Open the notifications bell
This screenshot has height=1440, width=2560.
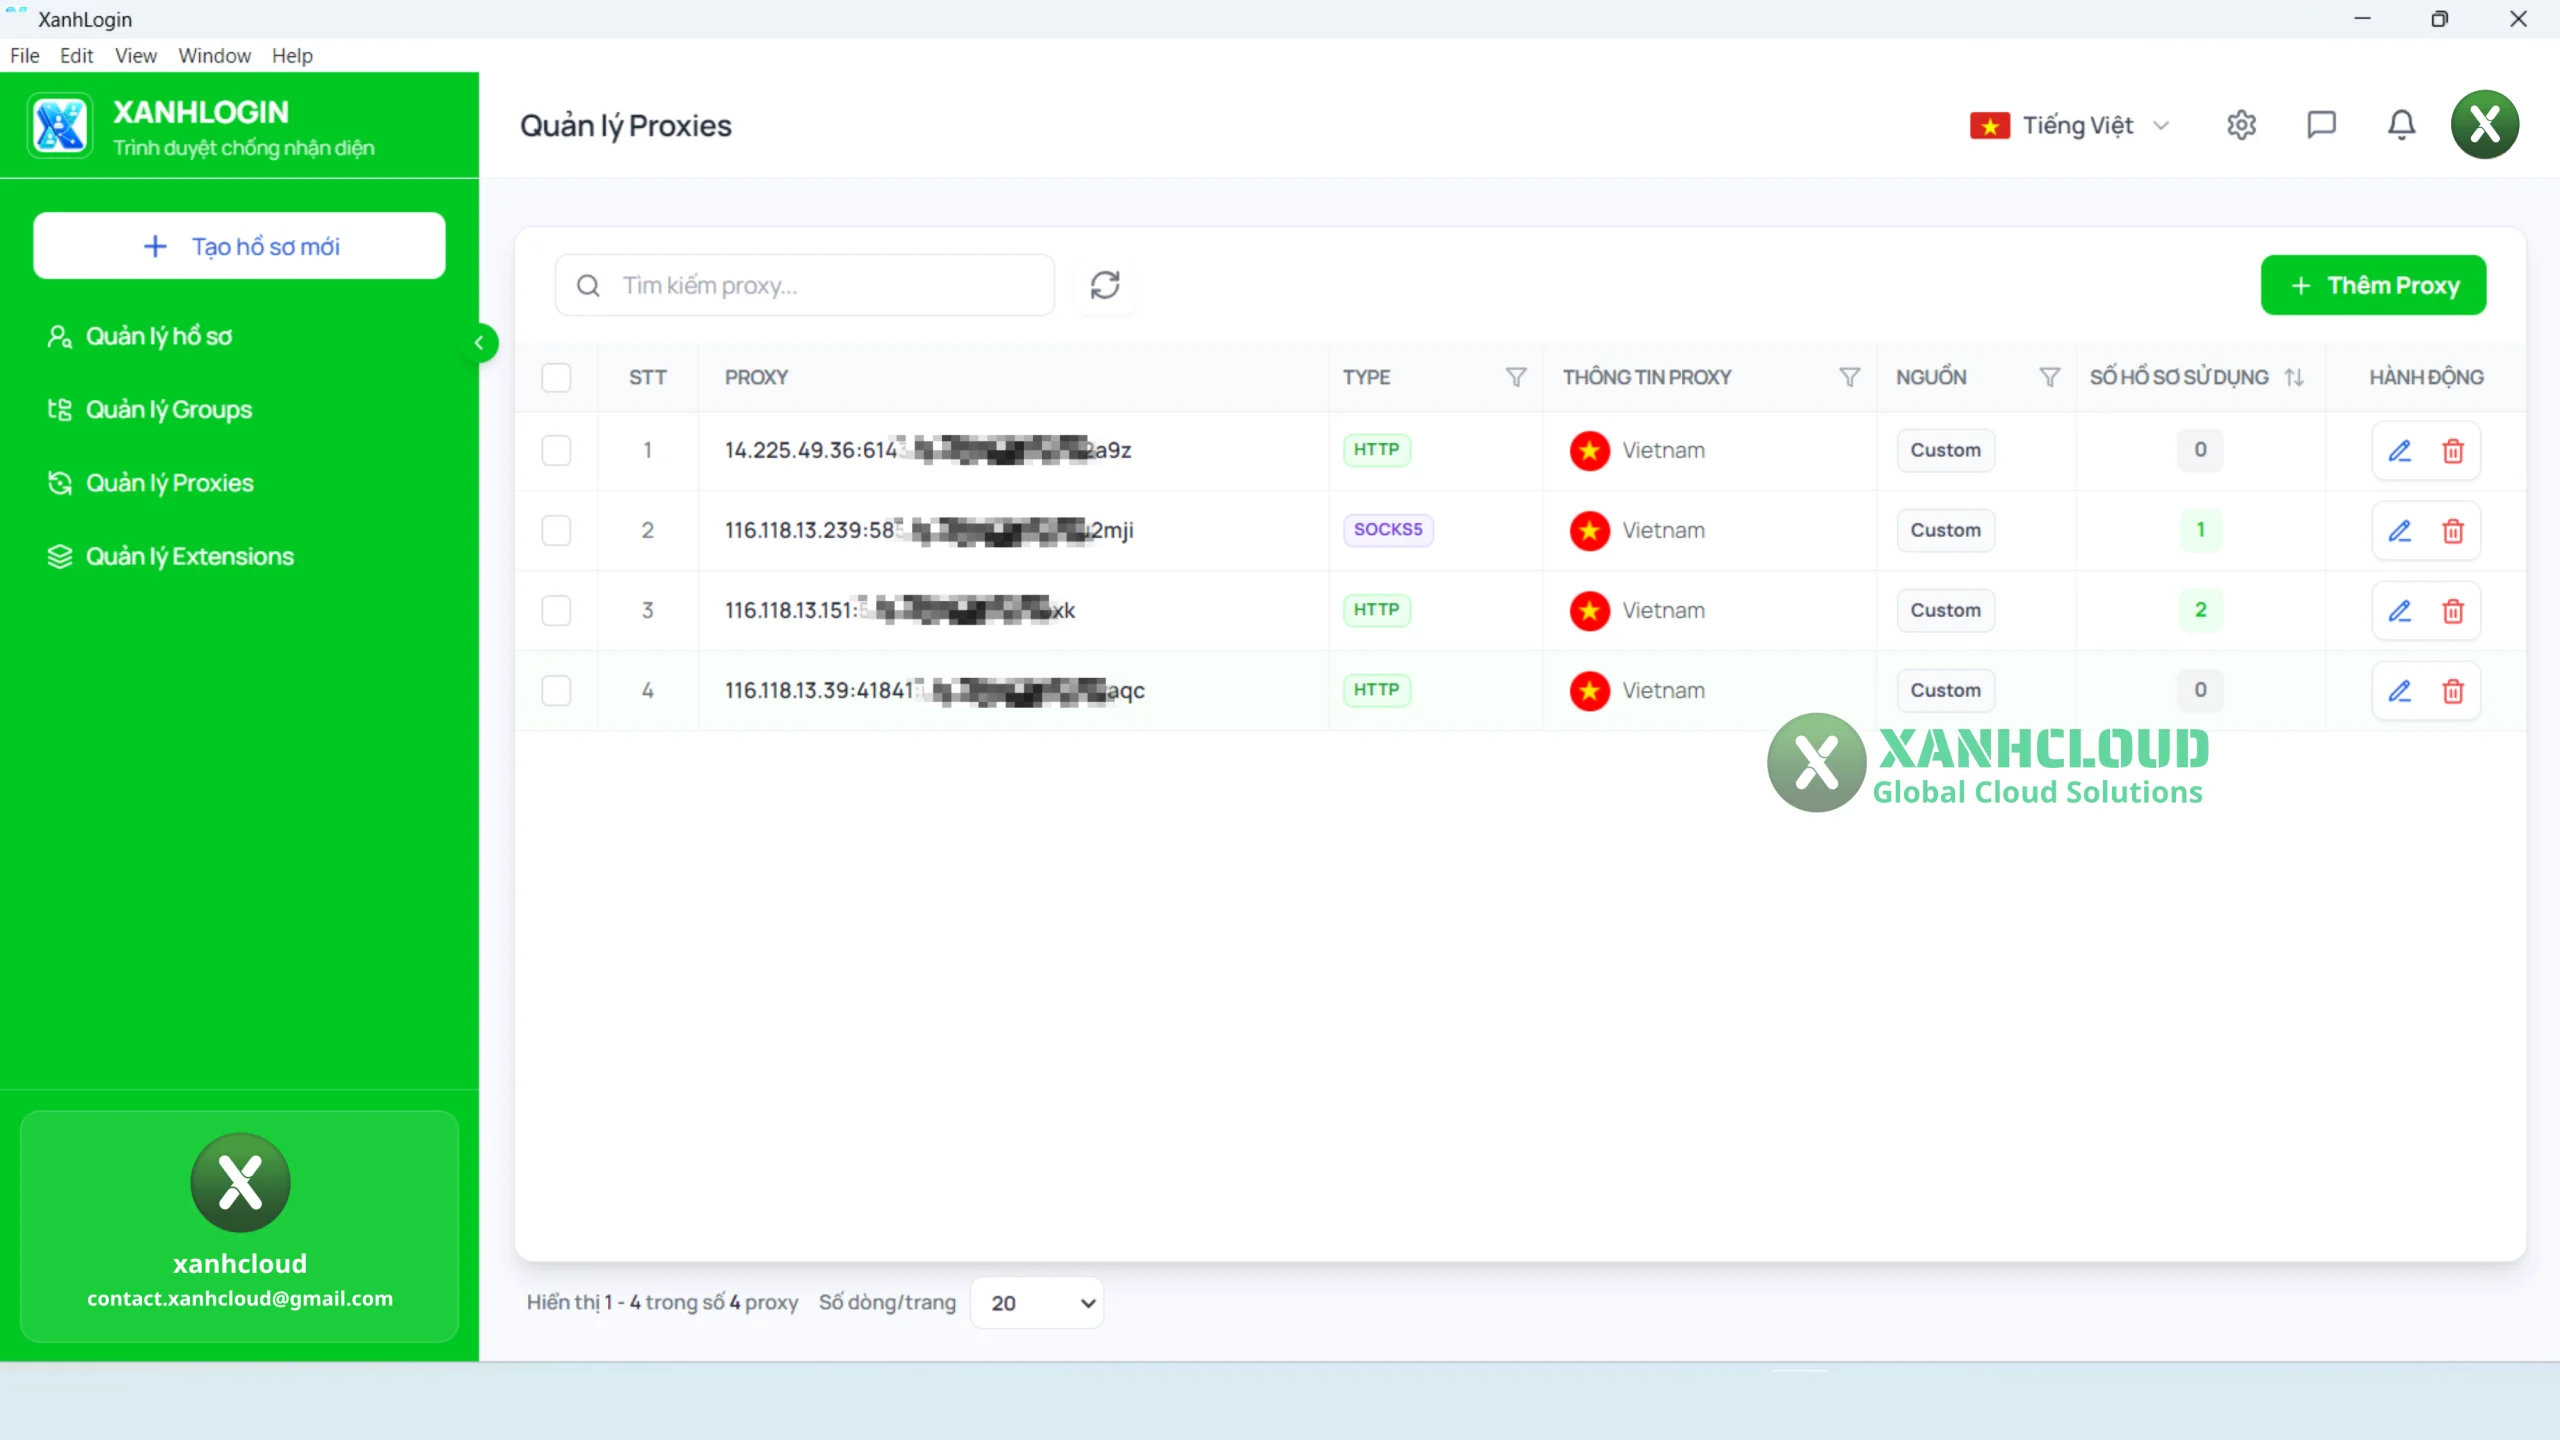click(x=2401, y=125)
